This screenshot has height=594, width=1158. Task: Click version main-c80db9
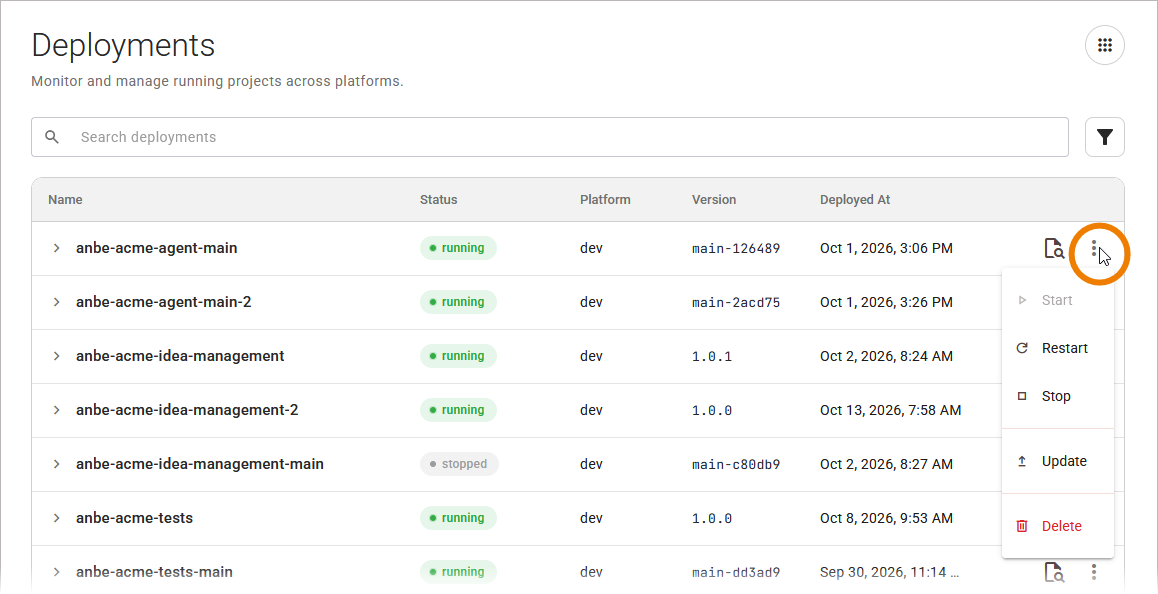pyautogui.click(x=736, y=464)
